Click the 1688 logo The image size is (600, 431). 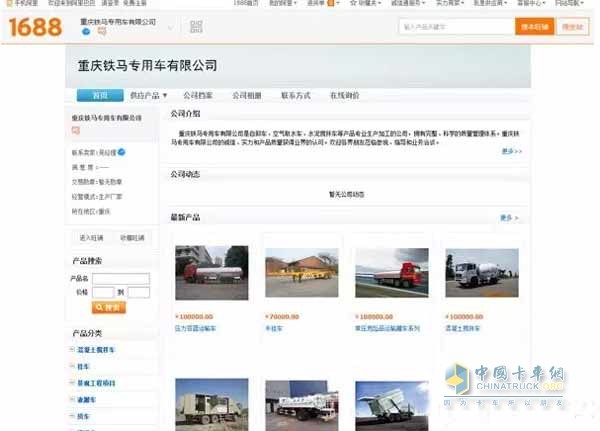pos(35,27)
